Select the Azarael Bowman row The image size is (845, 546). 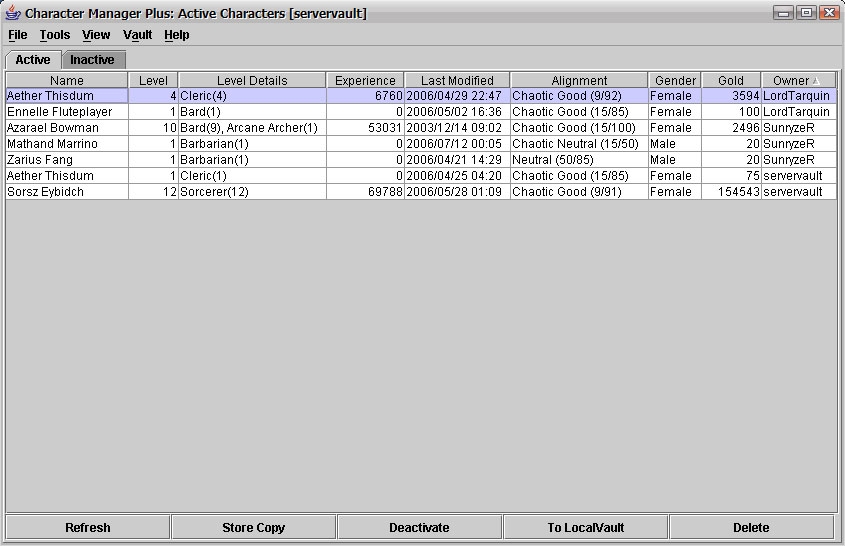click(x=66, y=128)
